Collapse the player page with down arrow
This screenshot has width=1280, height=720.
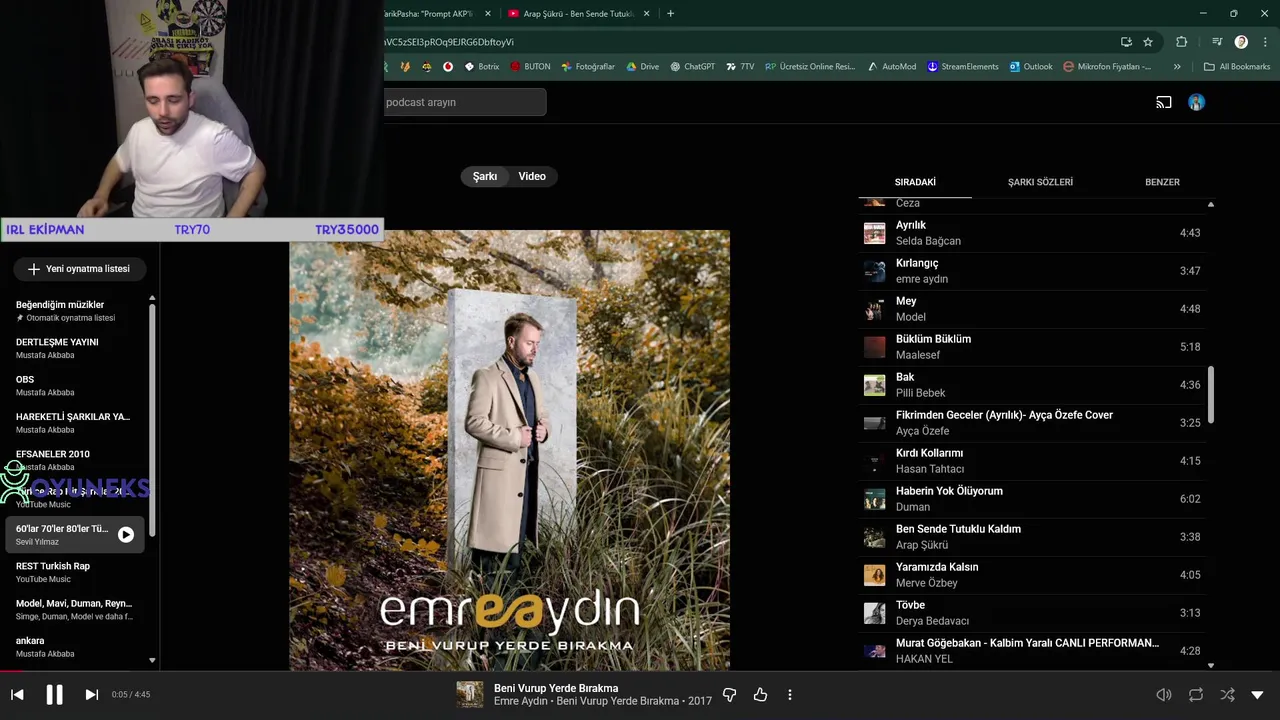[1257, 694]
